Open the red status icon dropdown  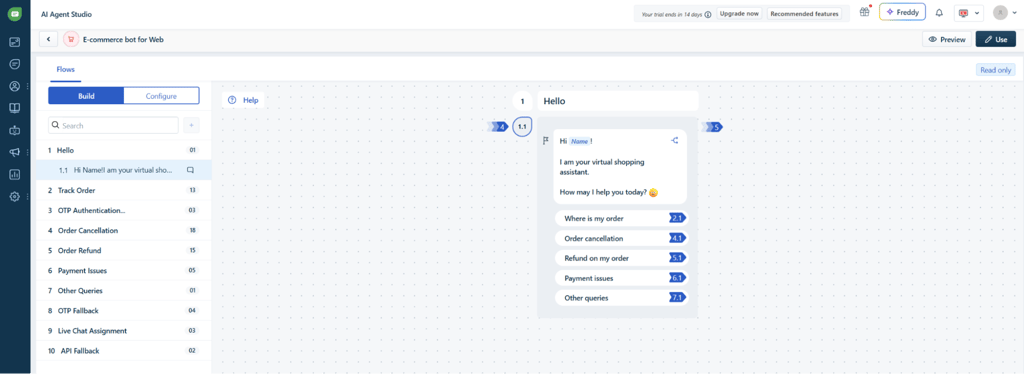[968, 13]
